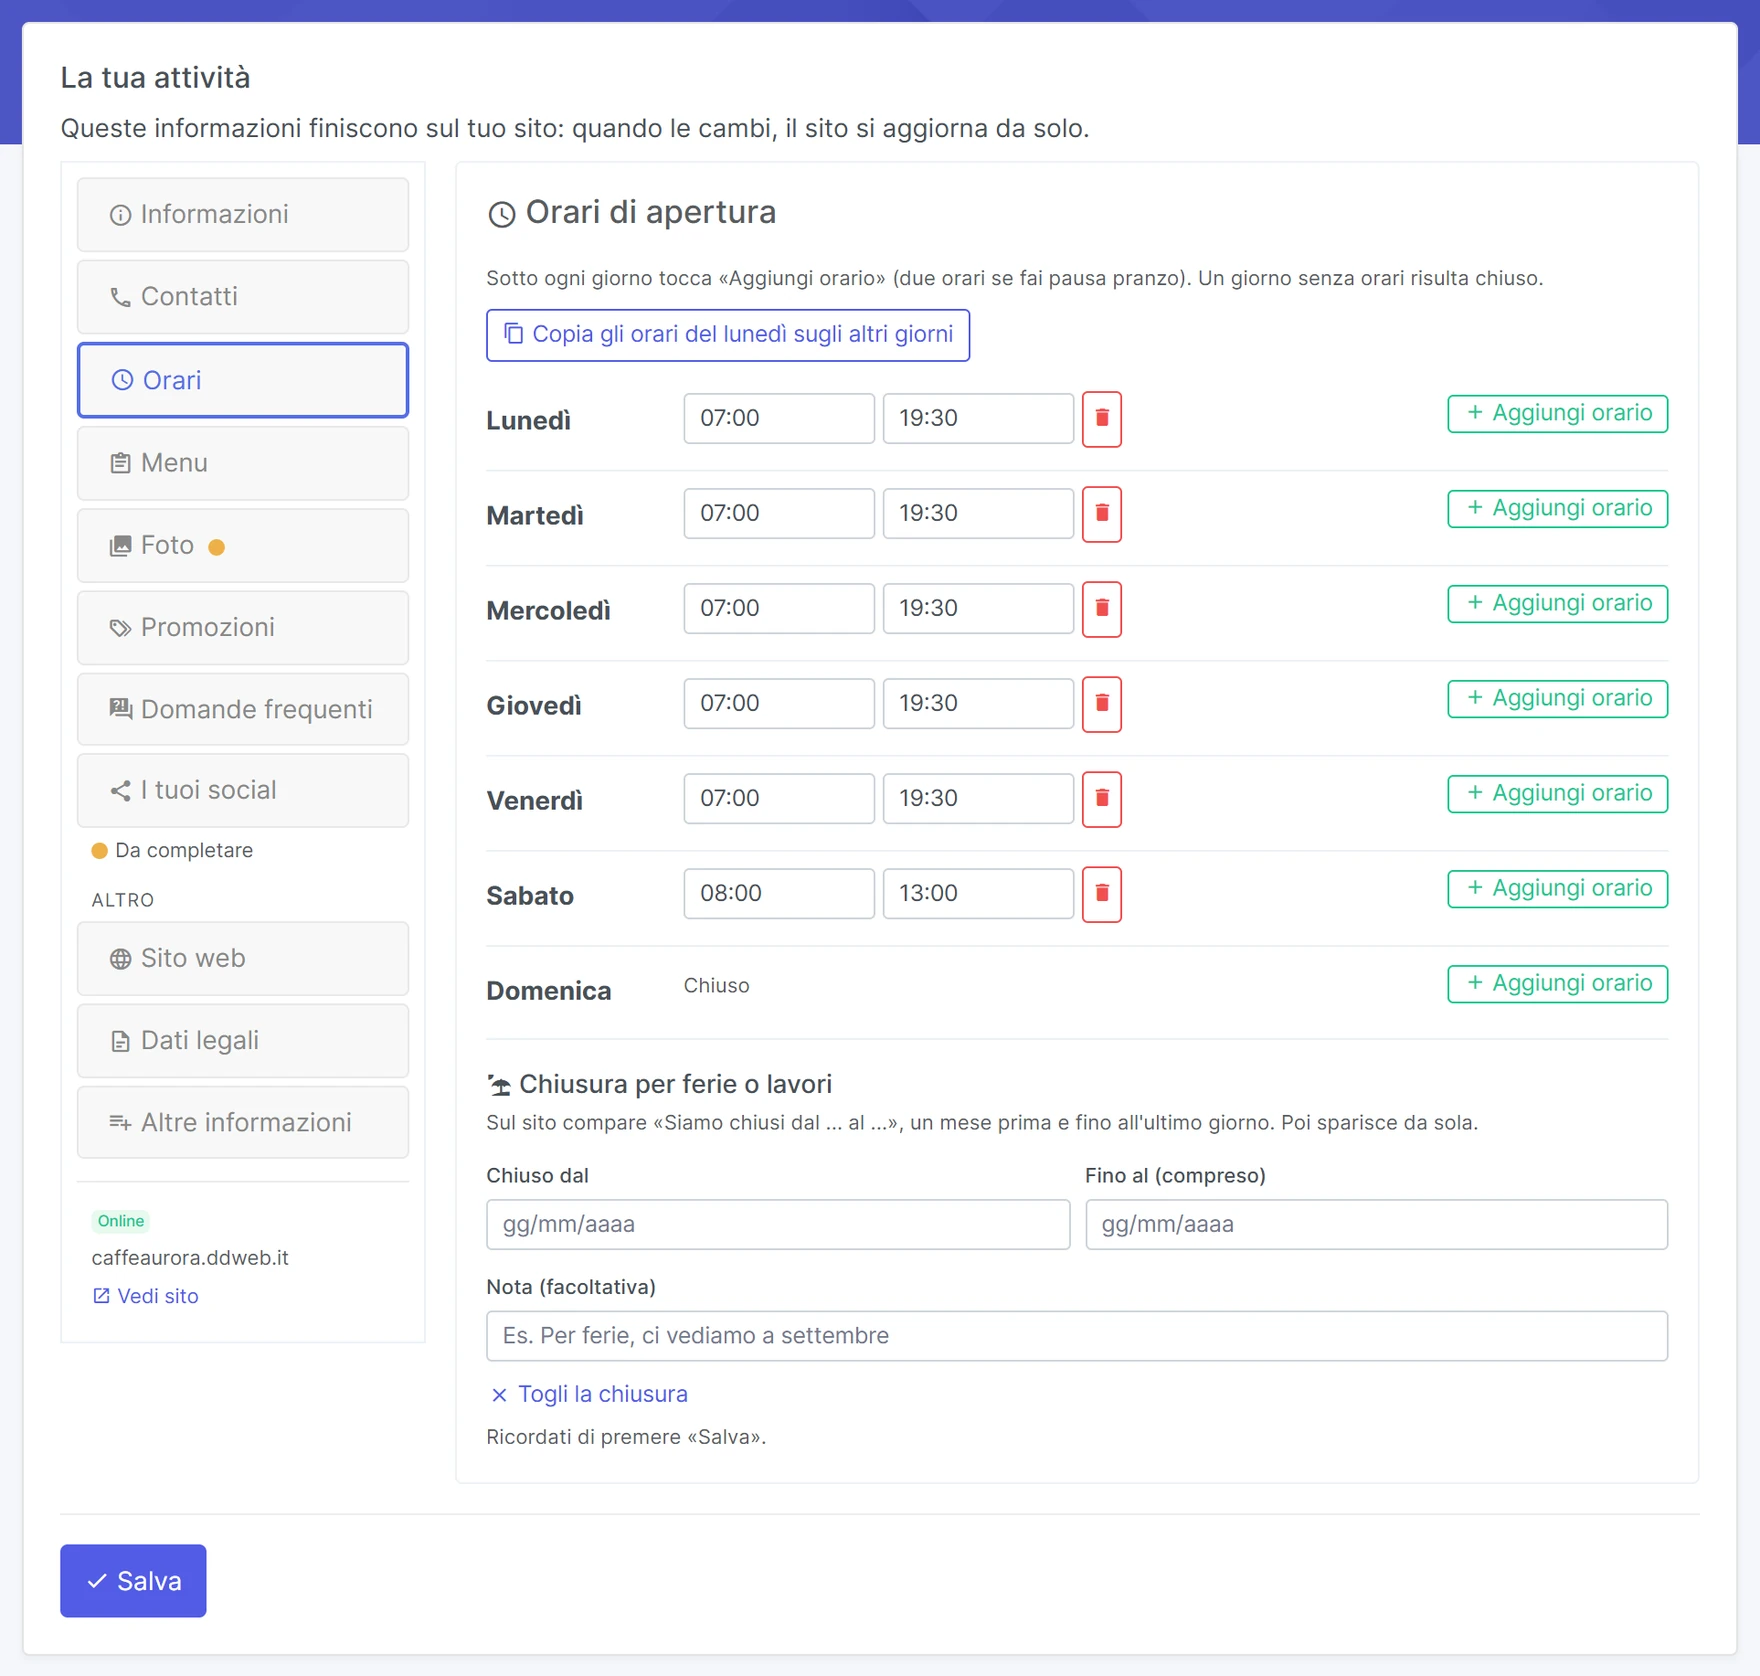Go to Domande frequenti
The width and height of the screenshot is (1760, 1676).
(243, 710)
